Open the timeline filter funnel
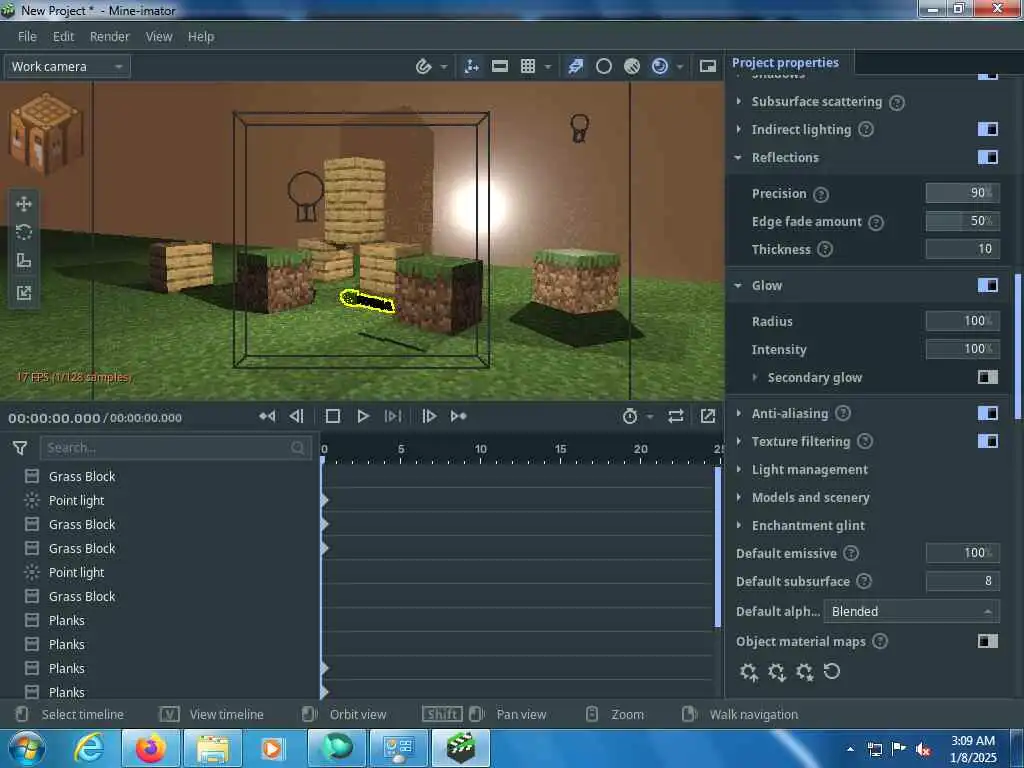This screenshot has height=768, width=1024. point(20,448)
